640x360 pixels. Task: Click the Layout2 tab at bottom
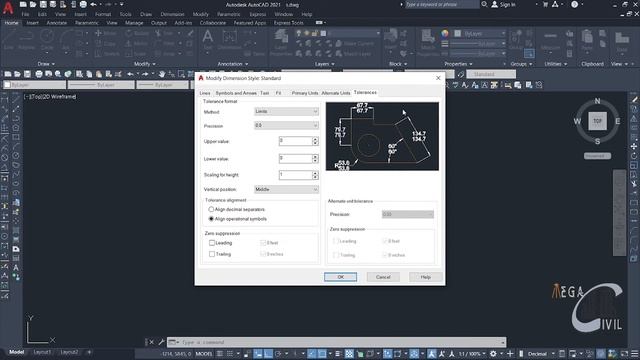(69, 352)
